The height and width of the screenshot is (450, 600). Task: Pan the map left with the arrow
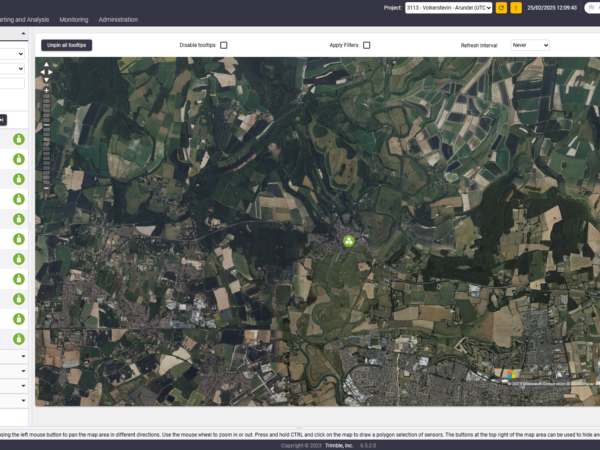[x=42, y=72]
